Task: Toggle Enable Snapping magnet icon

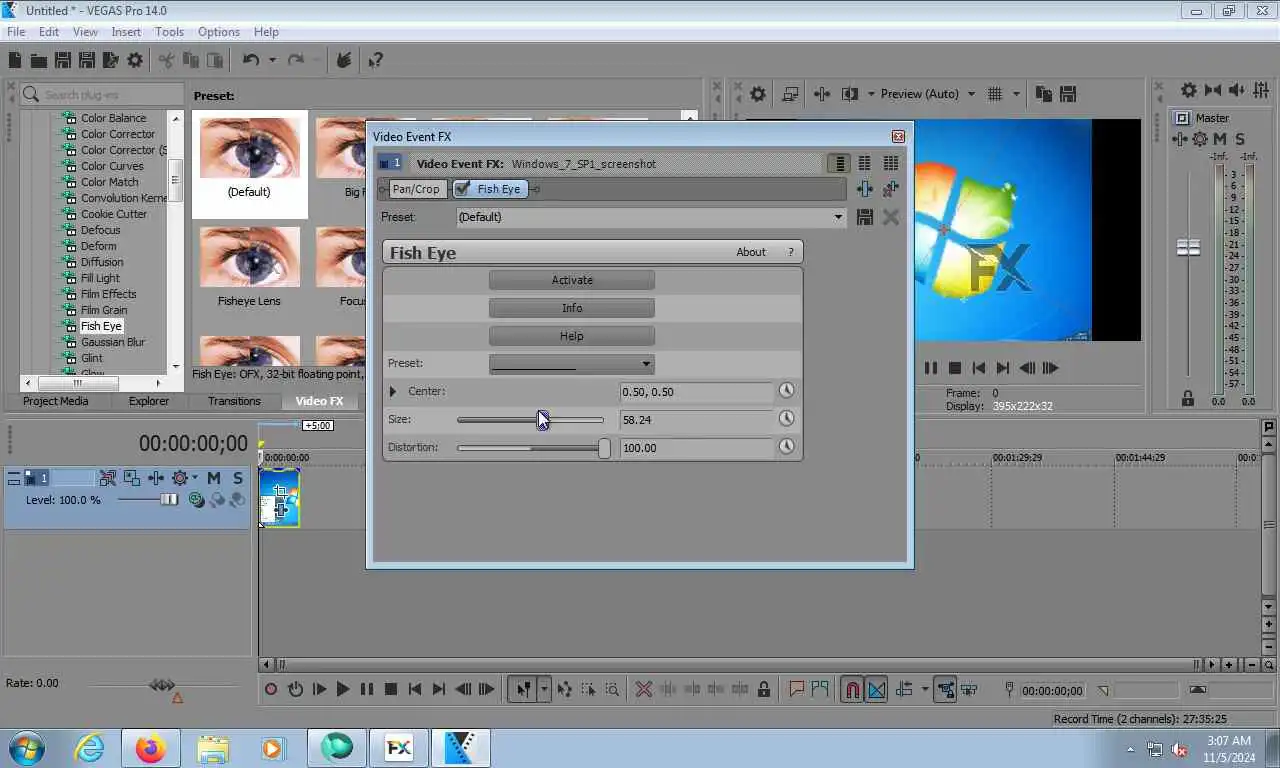Action: point(852,689)
